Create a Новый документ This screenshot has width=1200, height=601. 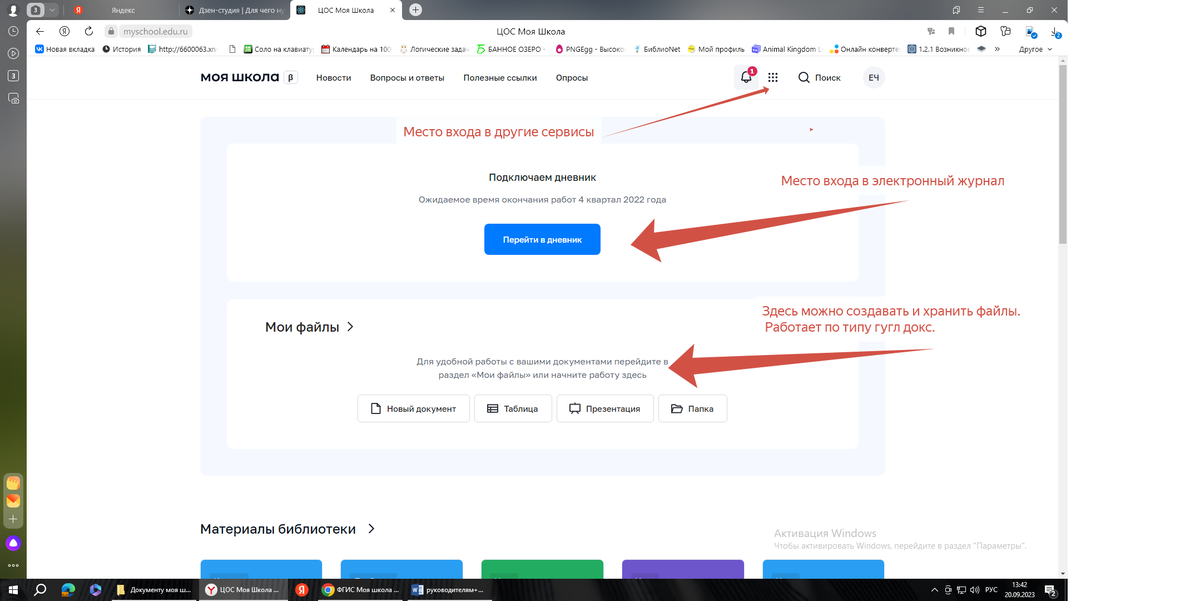pyautogui.click(x=413, y=408)
